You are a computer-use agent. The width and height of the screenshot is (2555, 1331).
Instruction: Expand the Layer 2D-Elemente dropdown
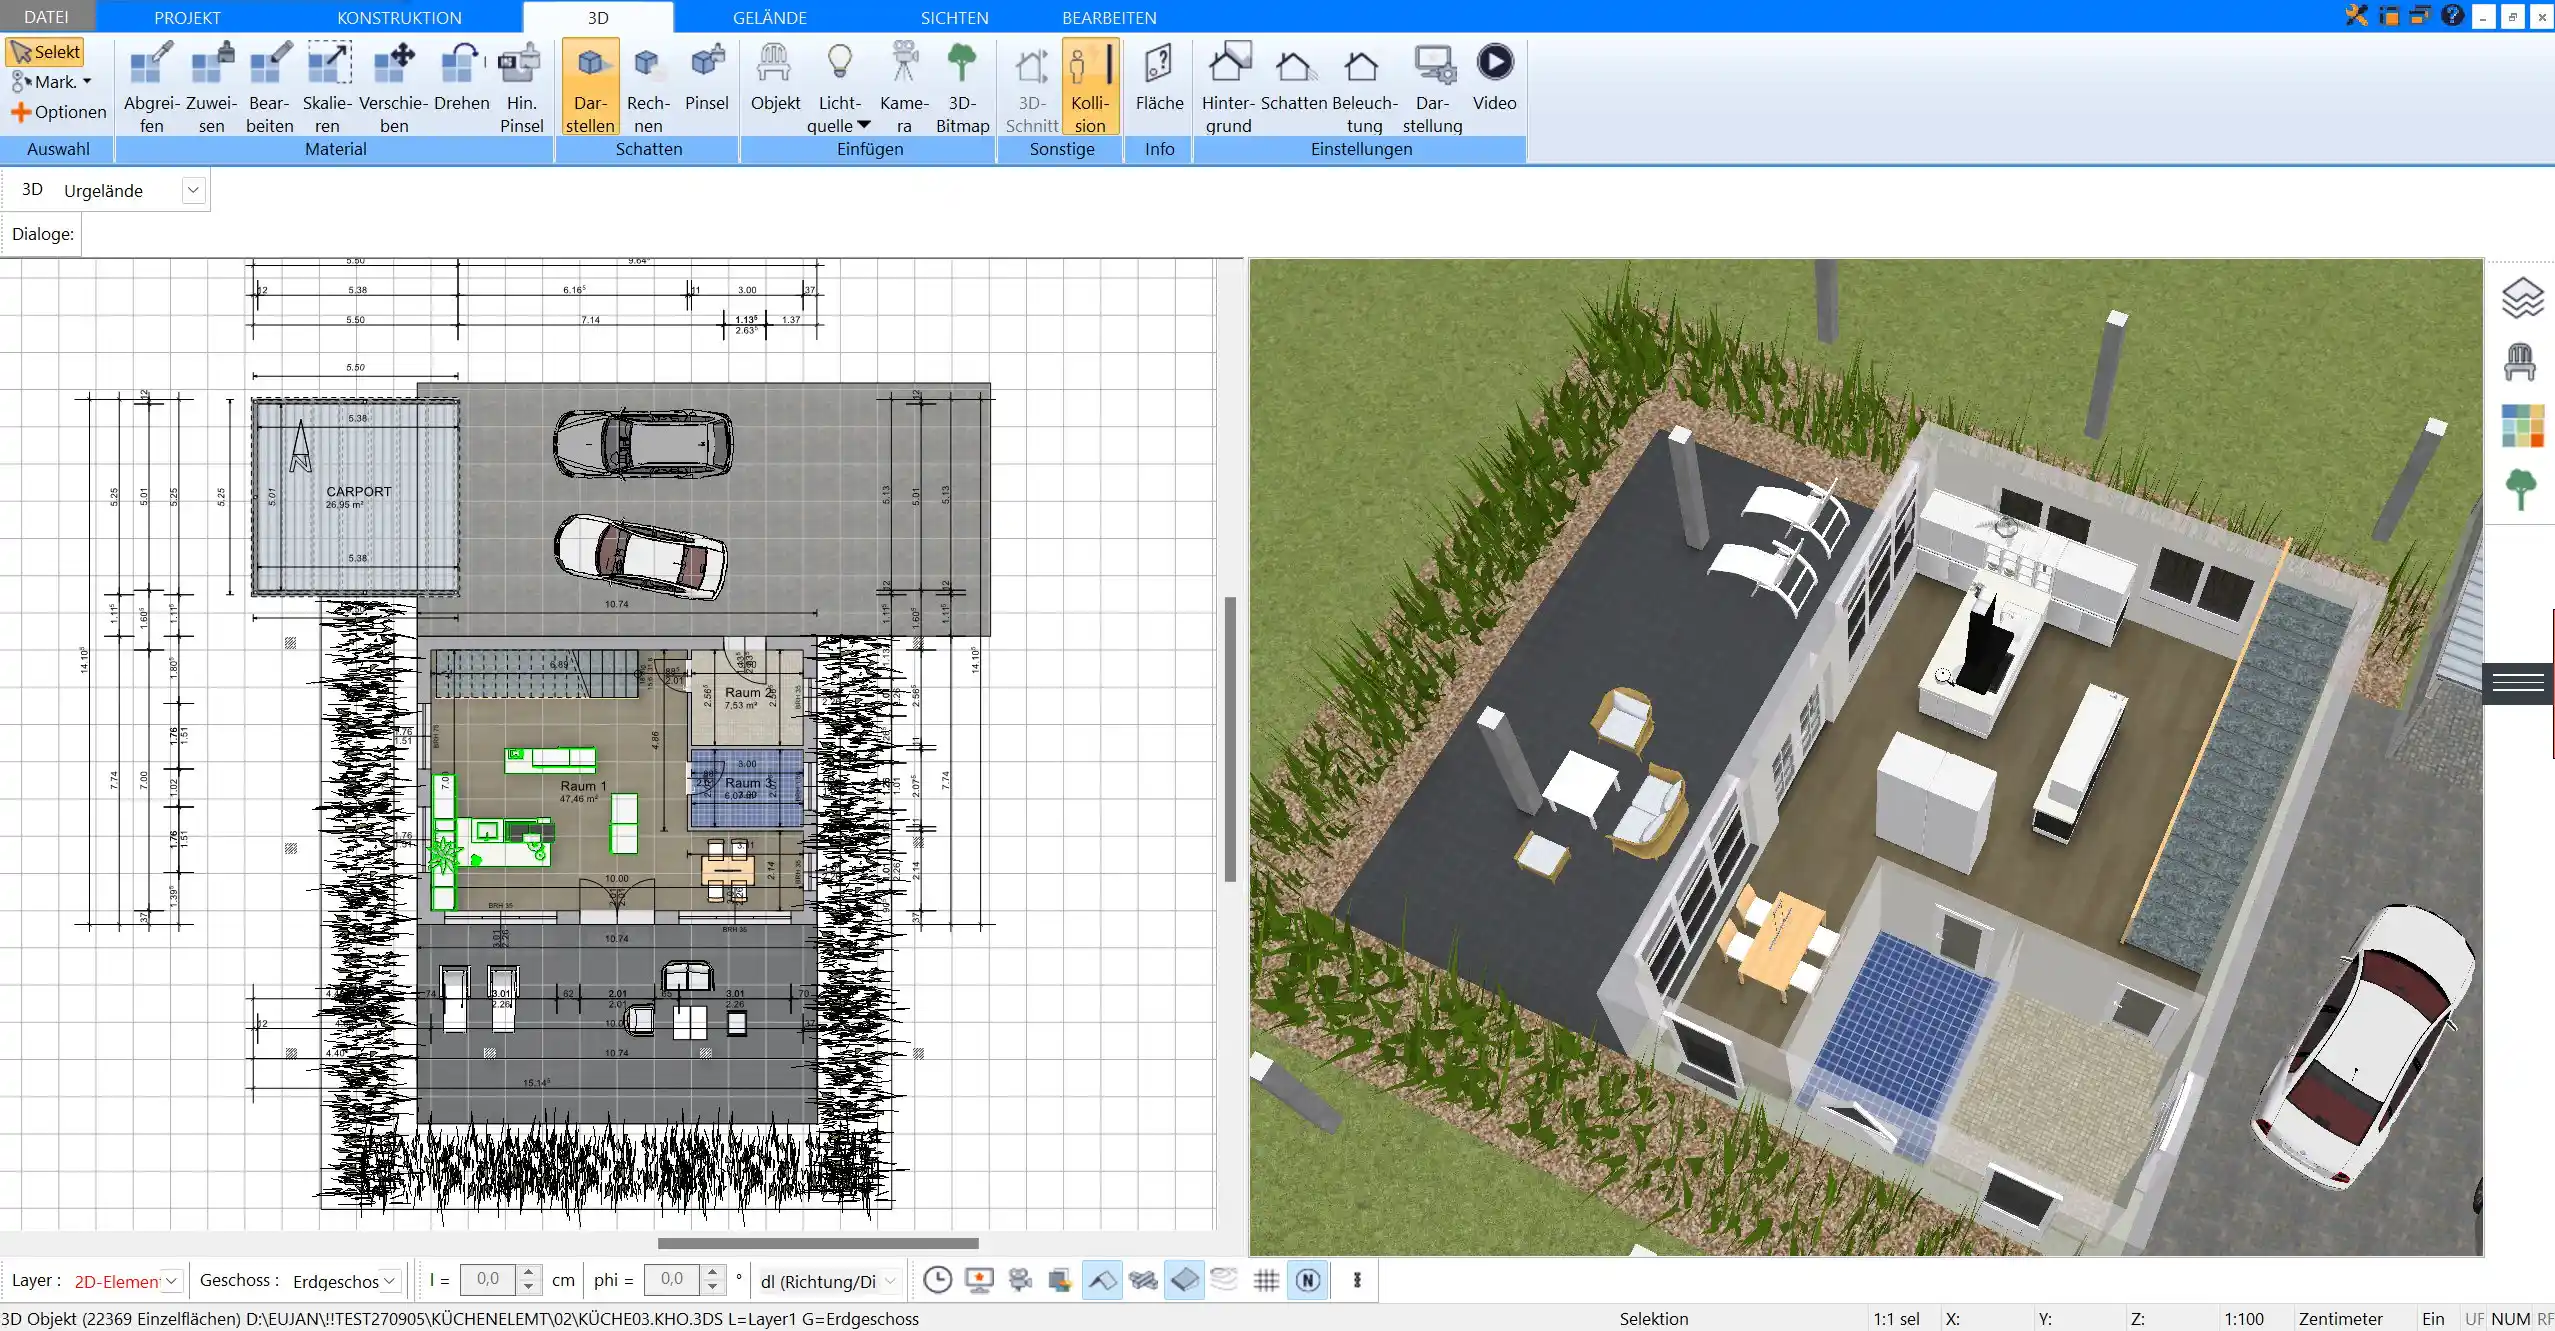[x=172, y=1281]
